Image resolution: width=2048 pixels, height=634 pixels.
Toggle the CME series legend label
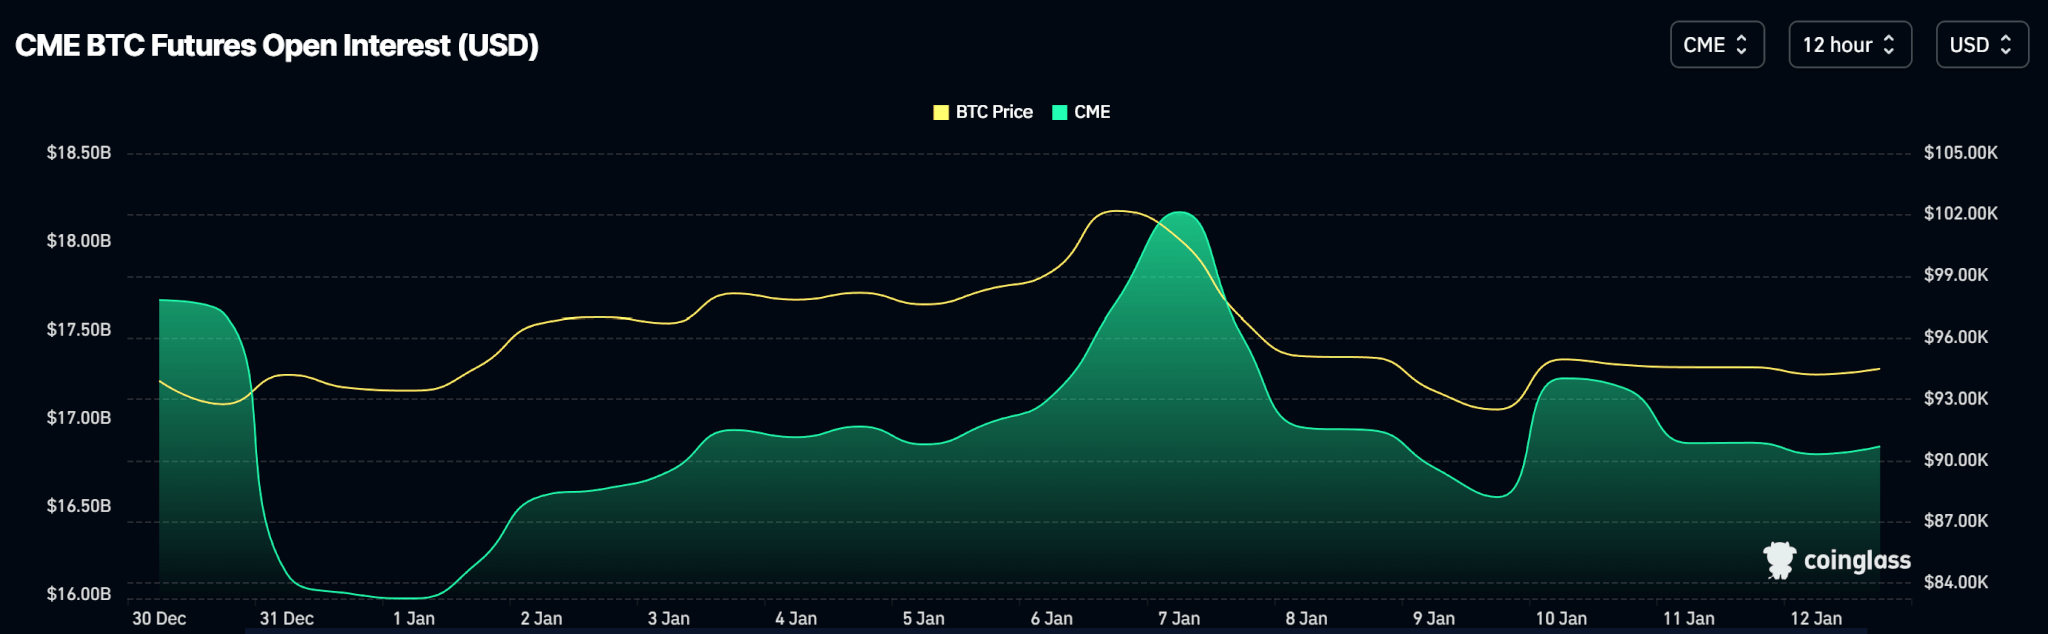1091,112
